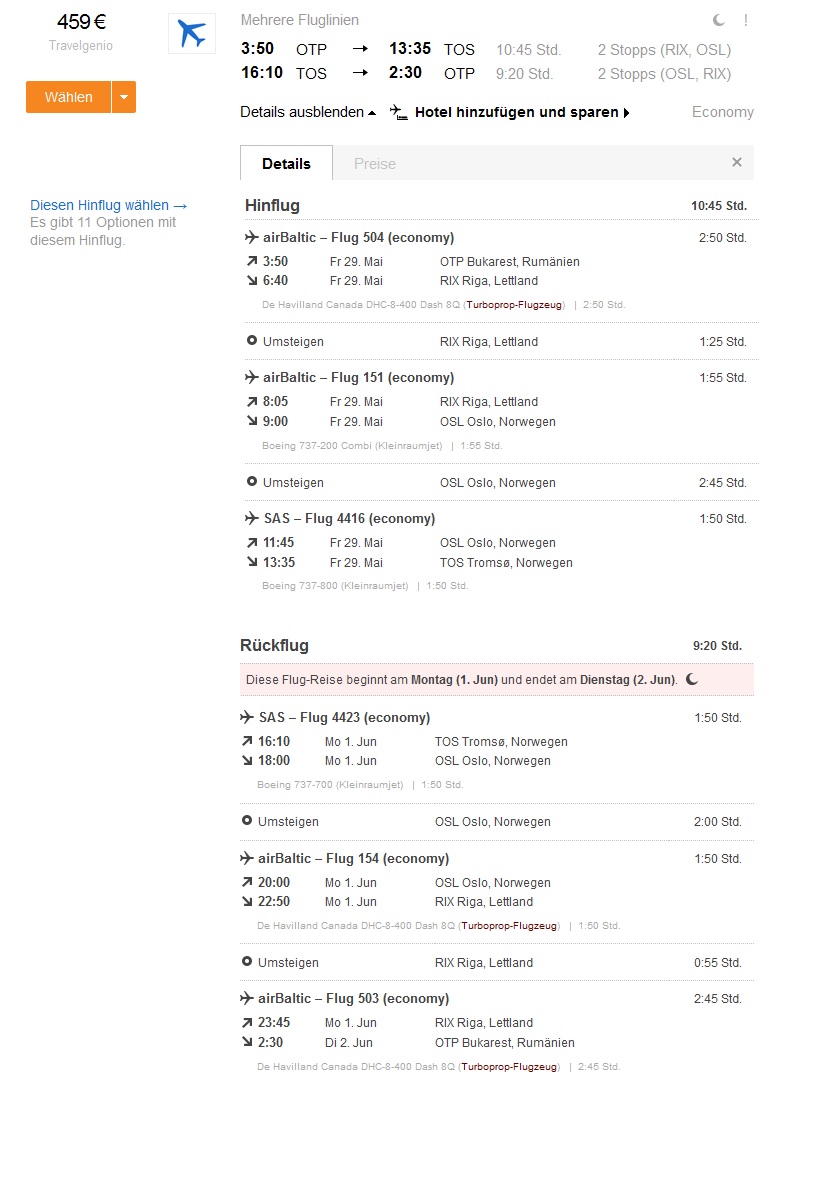Click the airBaltic Flug 503 plane icon
Viewport: 822px width, 1204px height.
tap(247, 998)
